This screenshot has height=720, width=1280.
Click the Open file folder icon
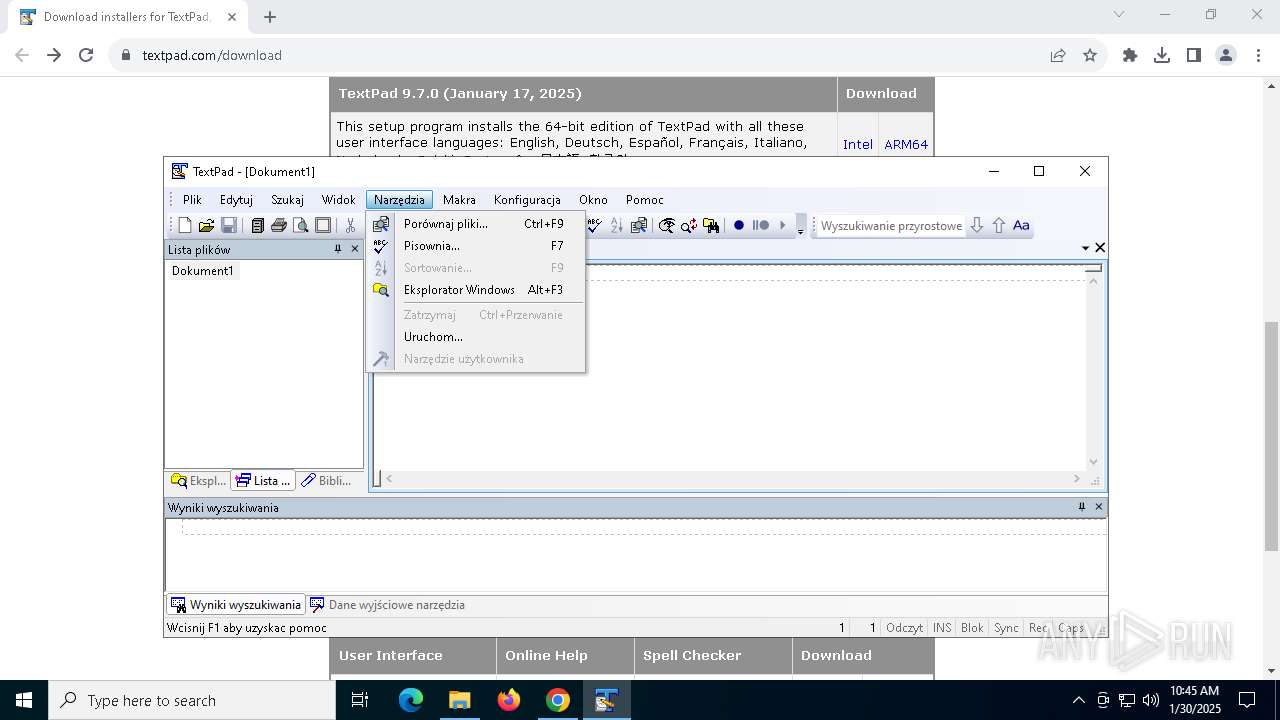coord(207,226)
